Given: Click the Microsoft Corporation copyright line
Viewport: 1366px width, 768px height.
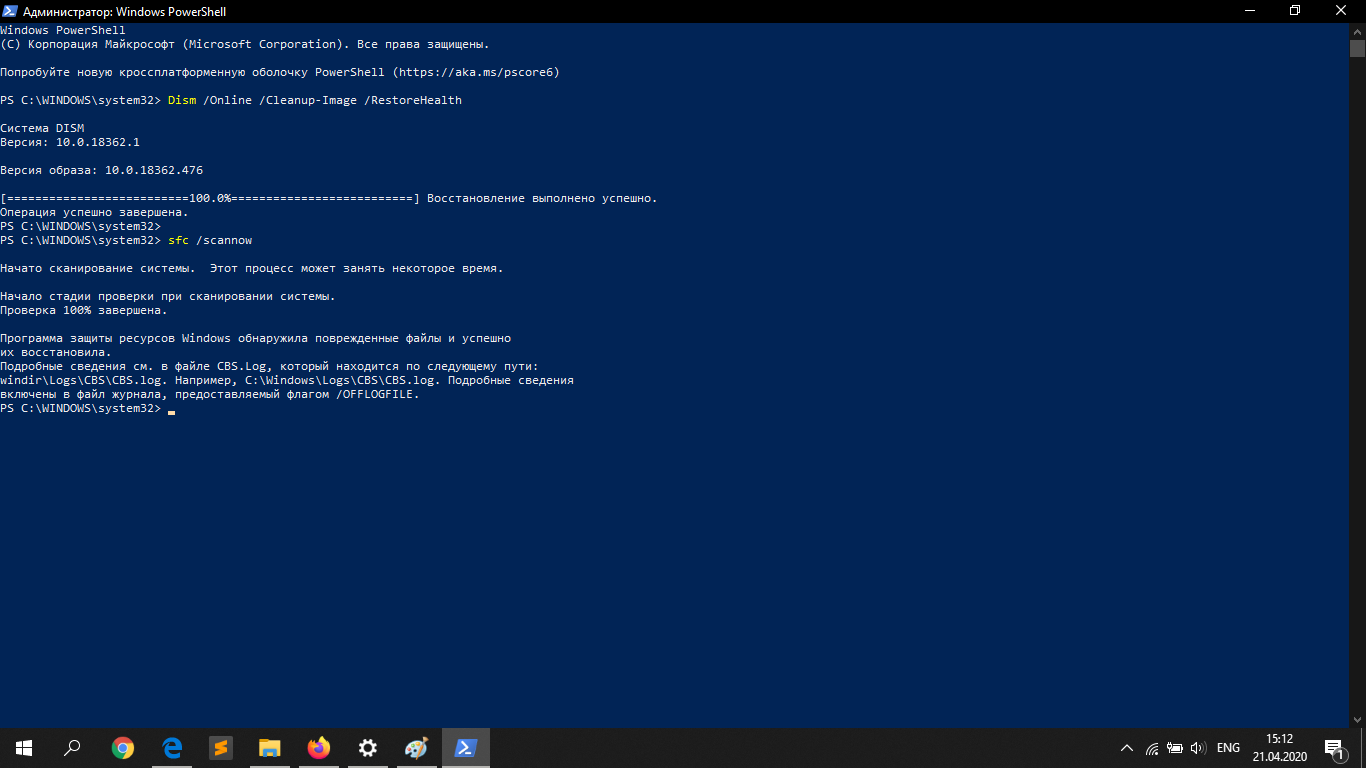Looking at the screenshot, I should pos(245,44).
